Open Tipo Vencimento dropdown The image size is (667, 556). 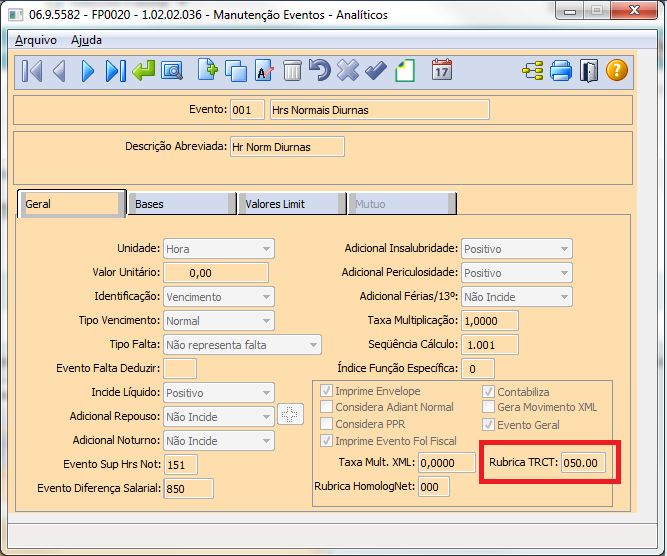click(x=219, y=321)
